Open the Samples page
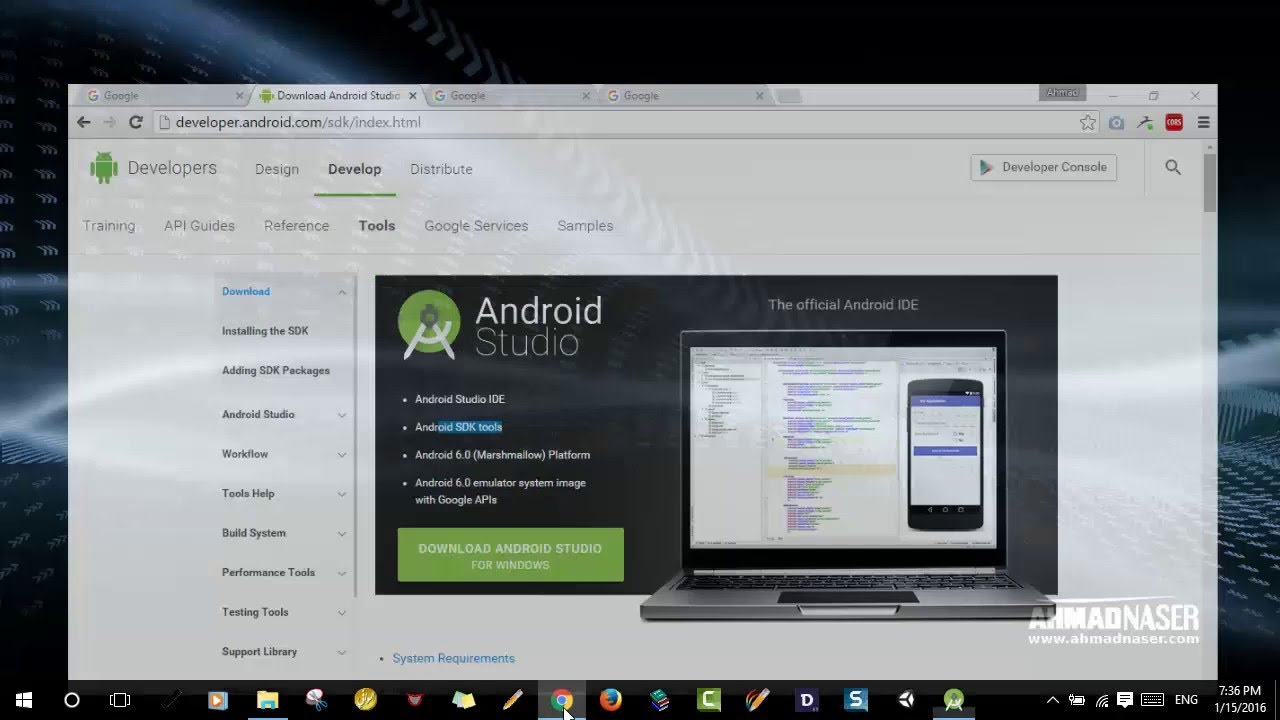Viewport: 1280px width, 720px height. tap(585, 226)
